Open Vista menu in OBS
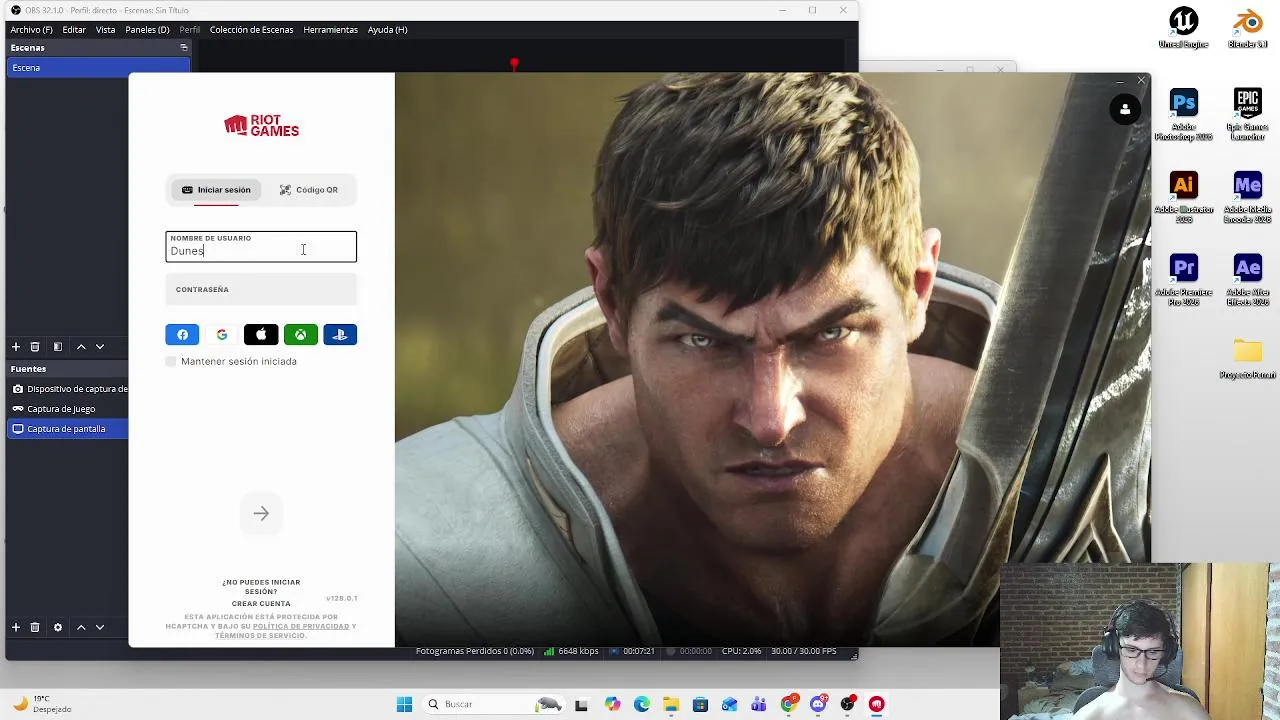Image resolution: width=1280 pixels, height=720 pixels. click(105, 30)
